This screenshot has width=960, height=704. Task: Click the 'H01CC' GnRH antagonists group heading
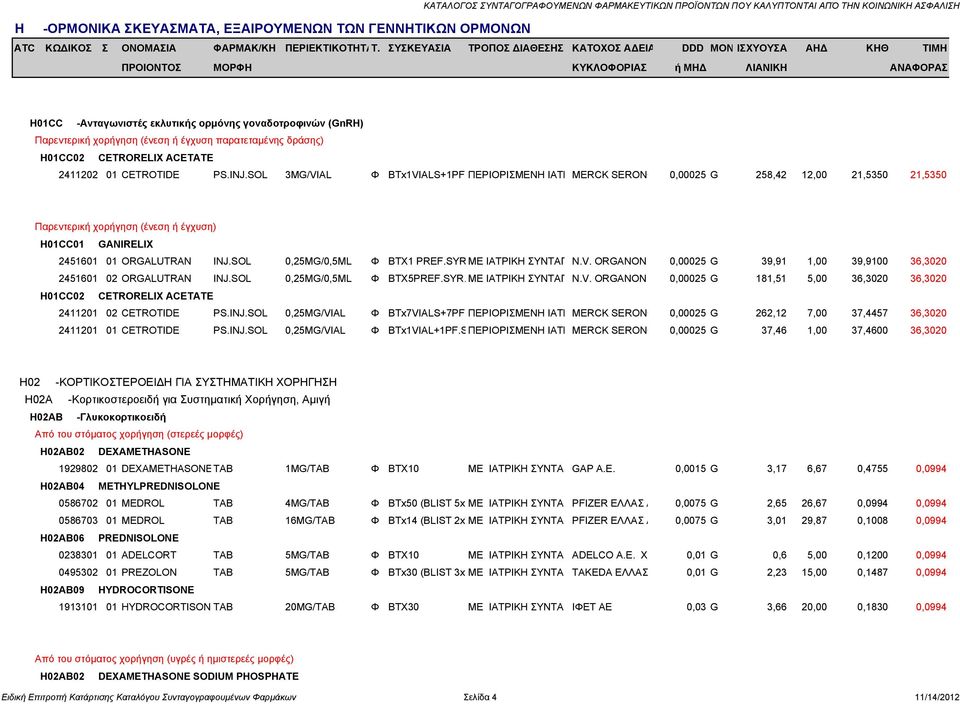(x=197, y=123)
